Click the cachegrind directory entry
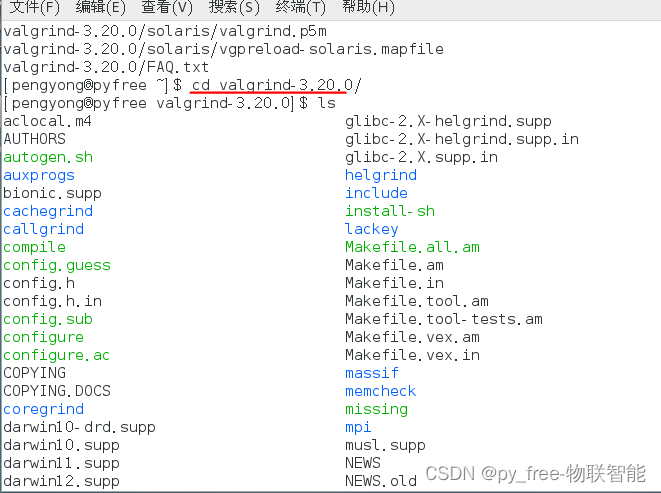 pos(48,211)
